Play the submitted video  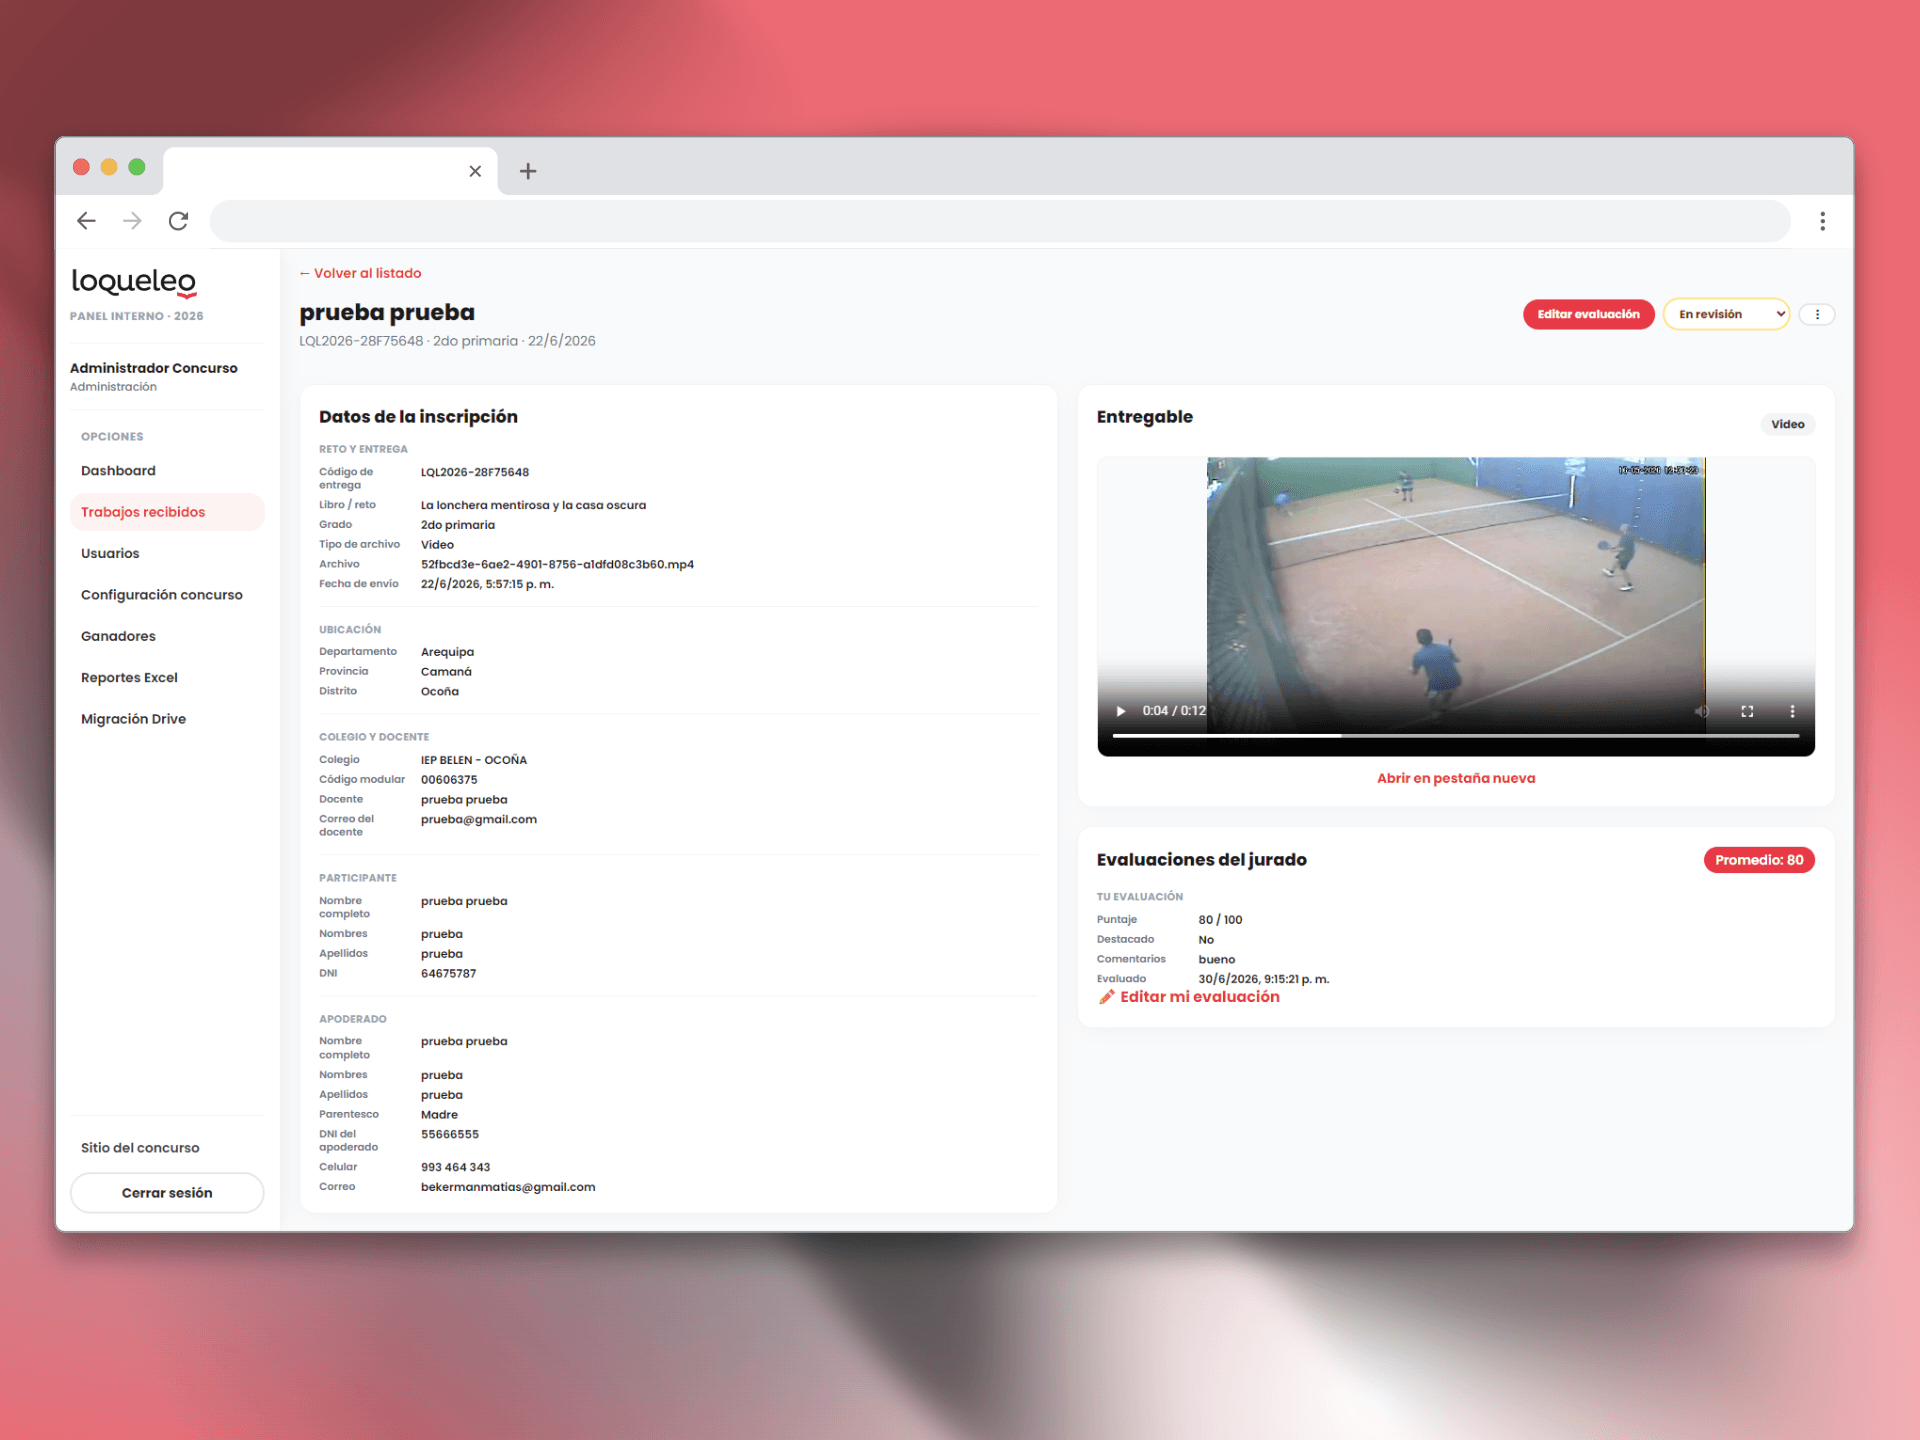(x=1120, y=711)
